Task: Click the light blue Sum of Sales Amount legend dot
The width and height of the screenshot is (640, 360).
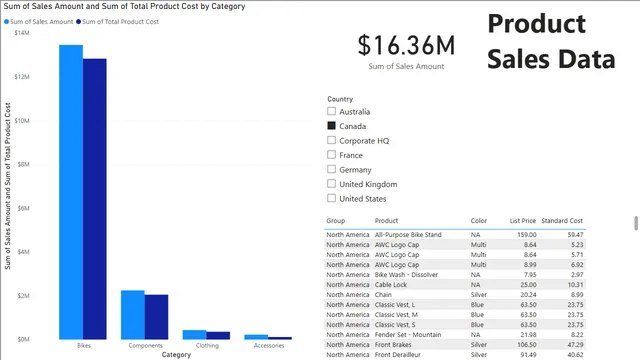Action: (7, 22)
